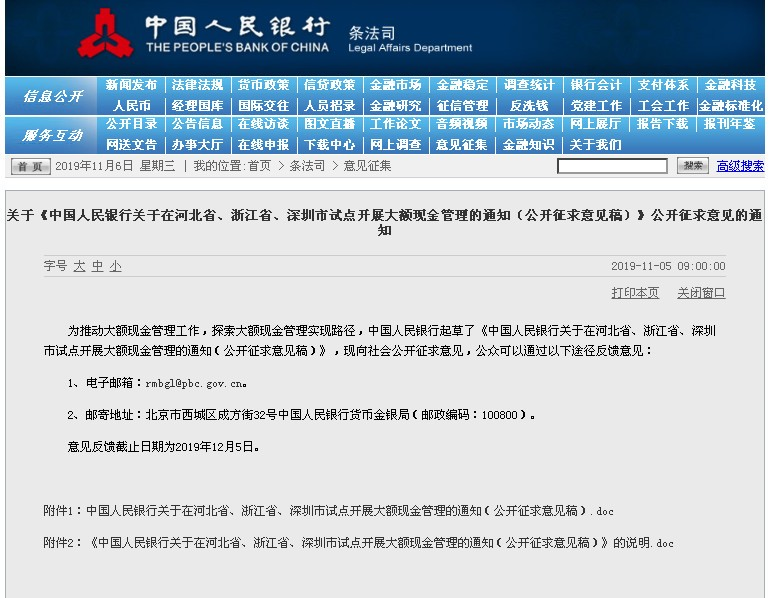The image size is (771, 598).
Task: Open 市场动态 navigation item
Action: coord(529,124)
